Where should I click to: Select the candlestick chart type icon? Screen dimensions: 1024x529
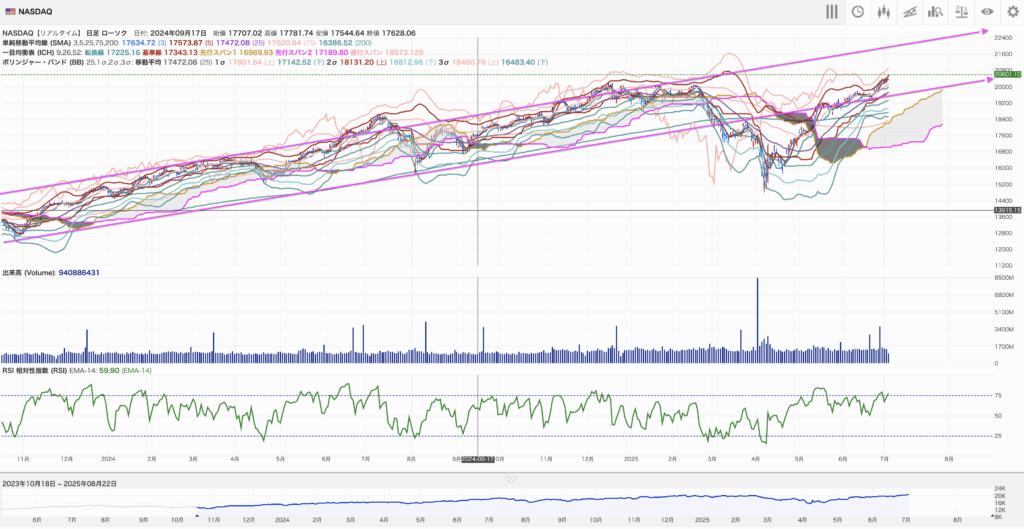pos(883,11)
